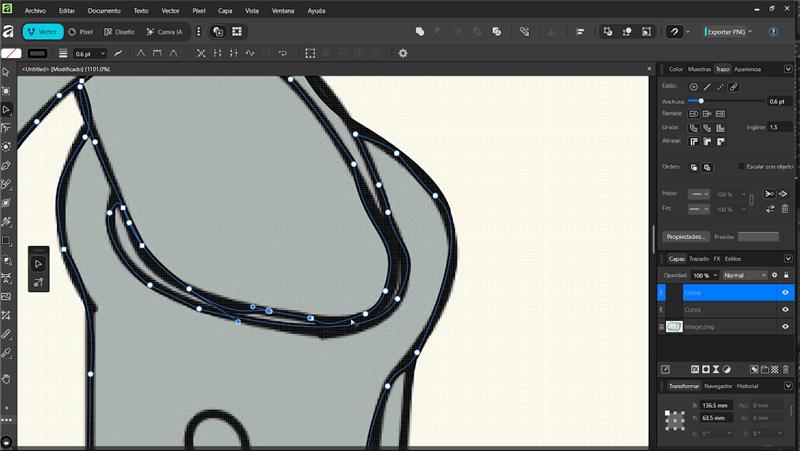The image size is (800, 451).
Task: Click the Anchura stroke width slider
Action: click(x=726, y=101)
